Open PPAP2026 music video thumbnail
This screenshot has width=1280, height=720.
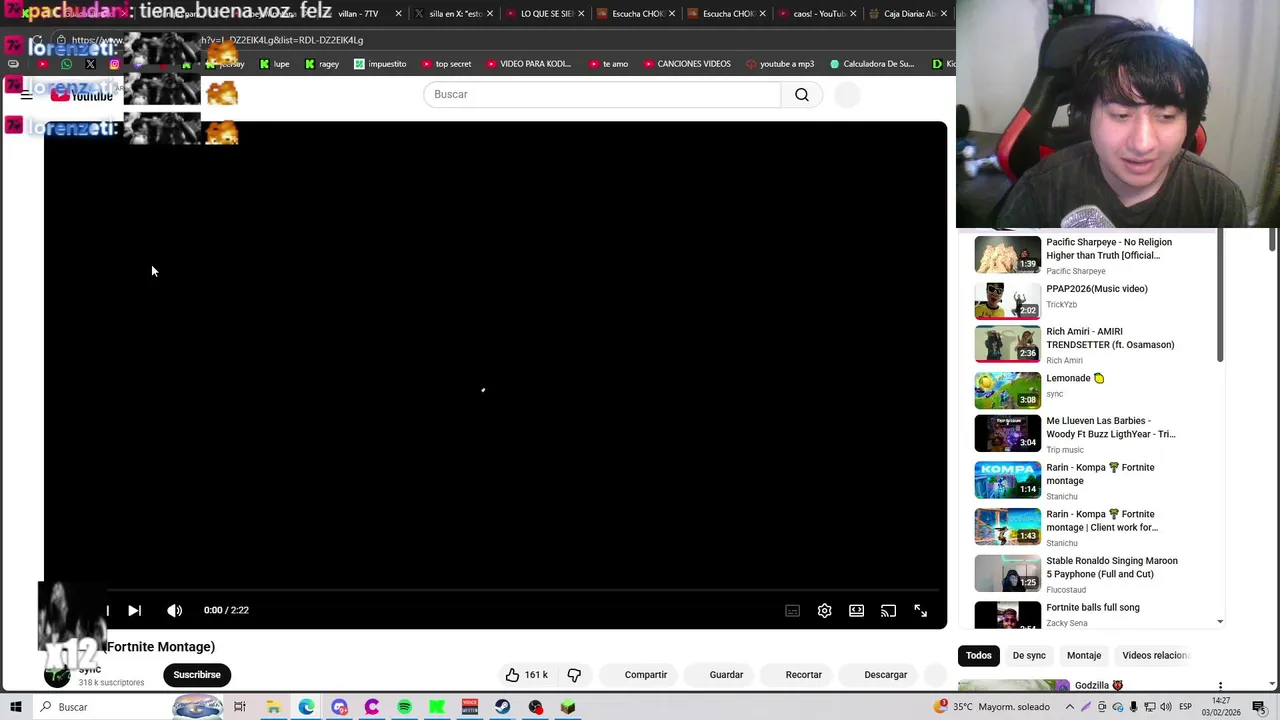(x=1008, y=301)
